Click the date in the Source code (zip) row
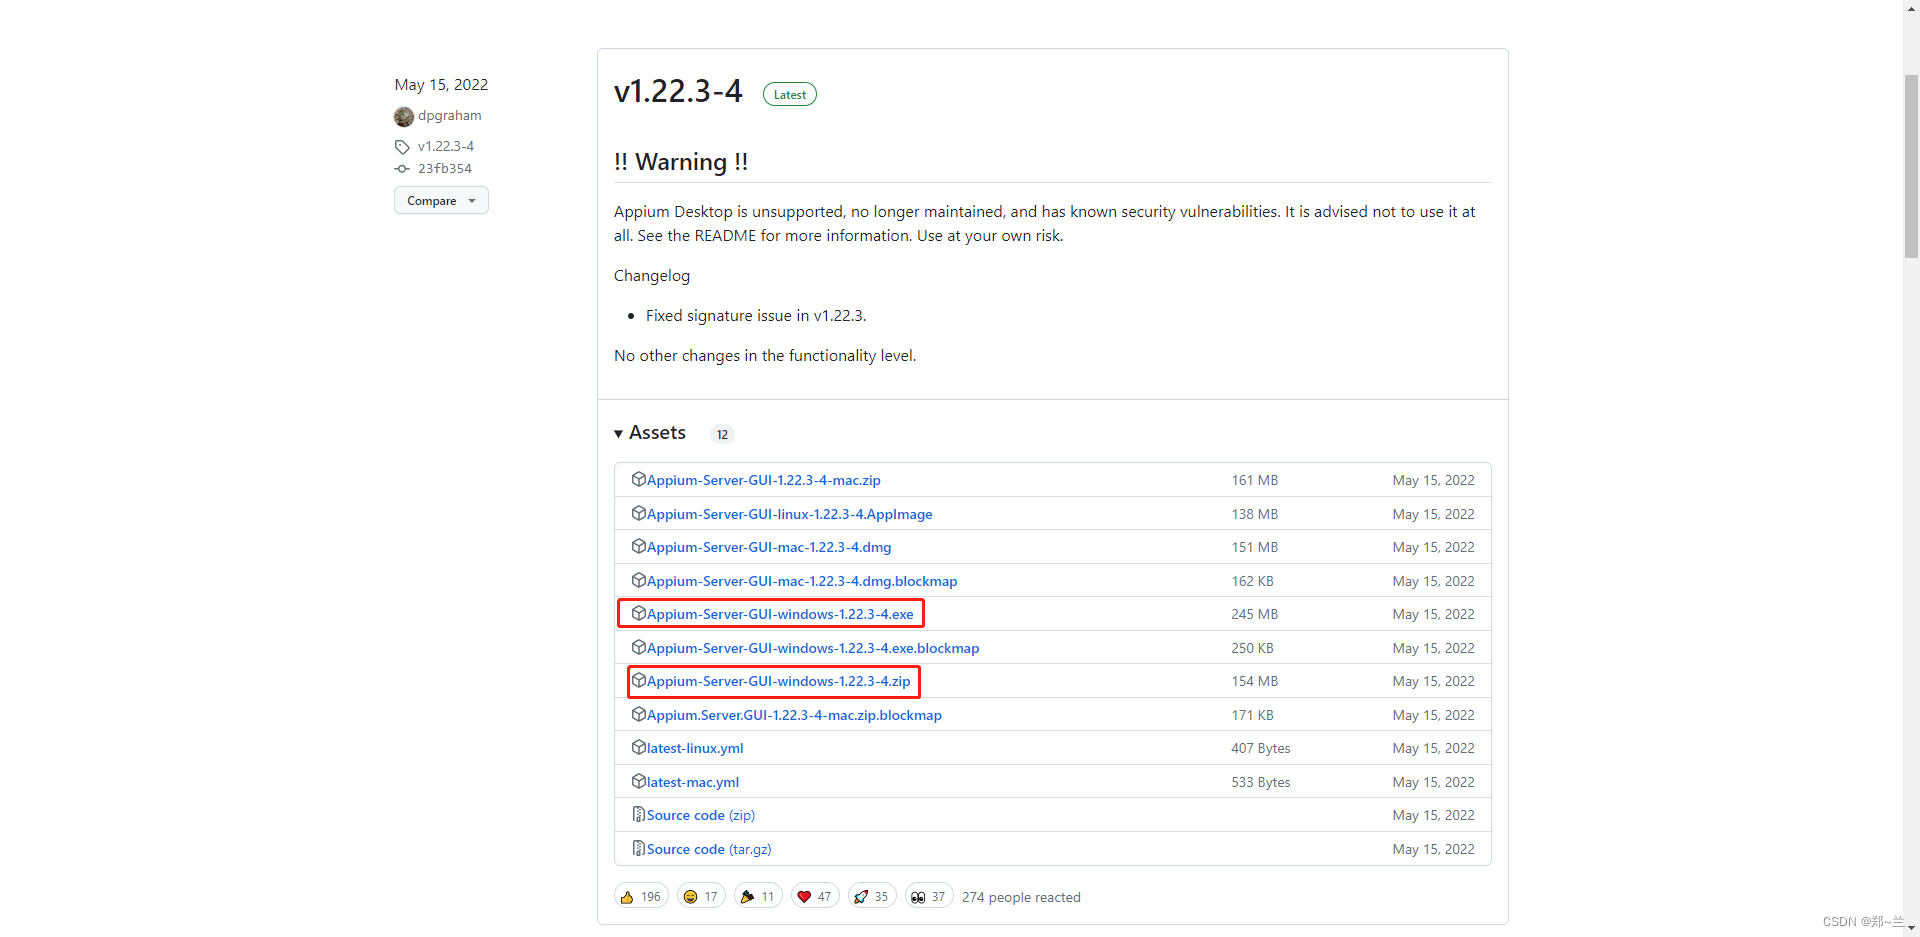The width and height of the screenshot is (1920, 937). (1433, 816)
